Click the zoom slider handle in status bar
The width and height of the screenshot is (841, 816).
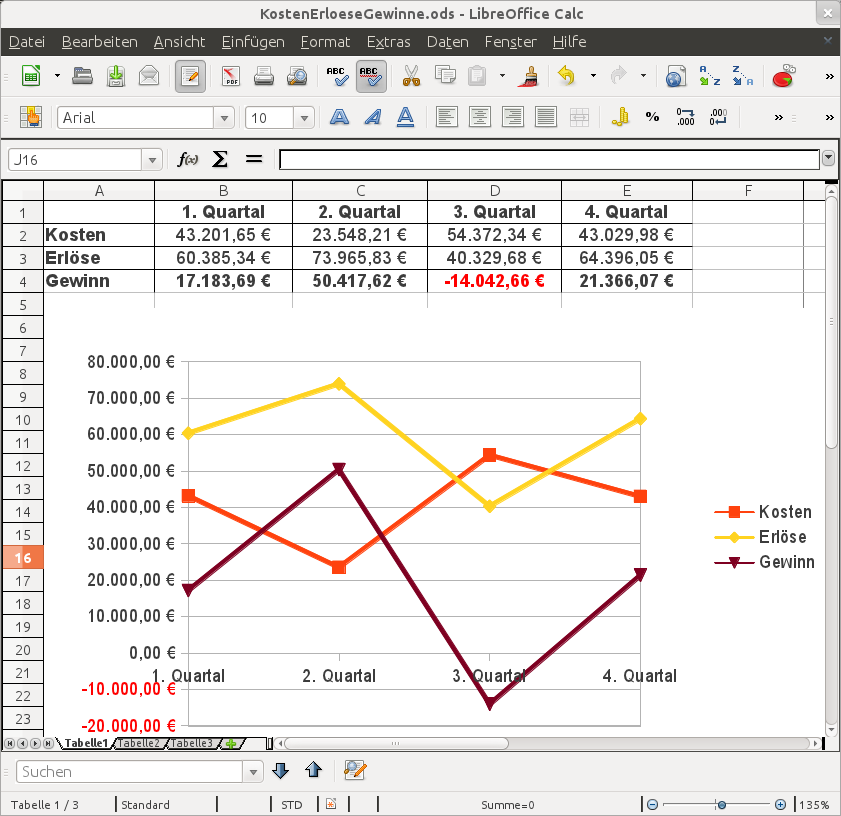coord(720,804)
